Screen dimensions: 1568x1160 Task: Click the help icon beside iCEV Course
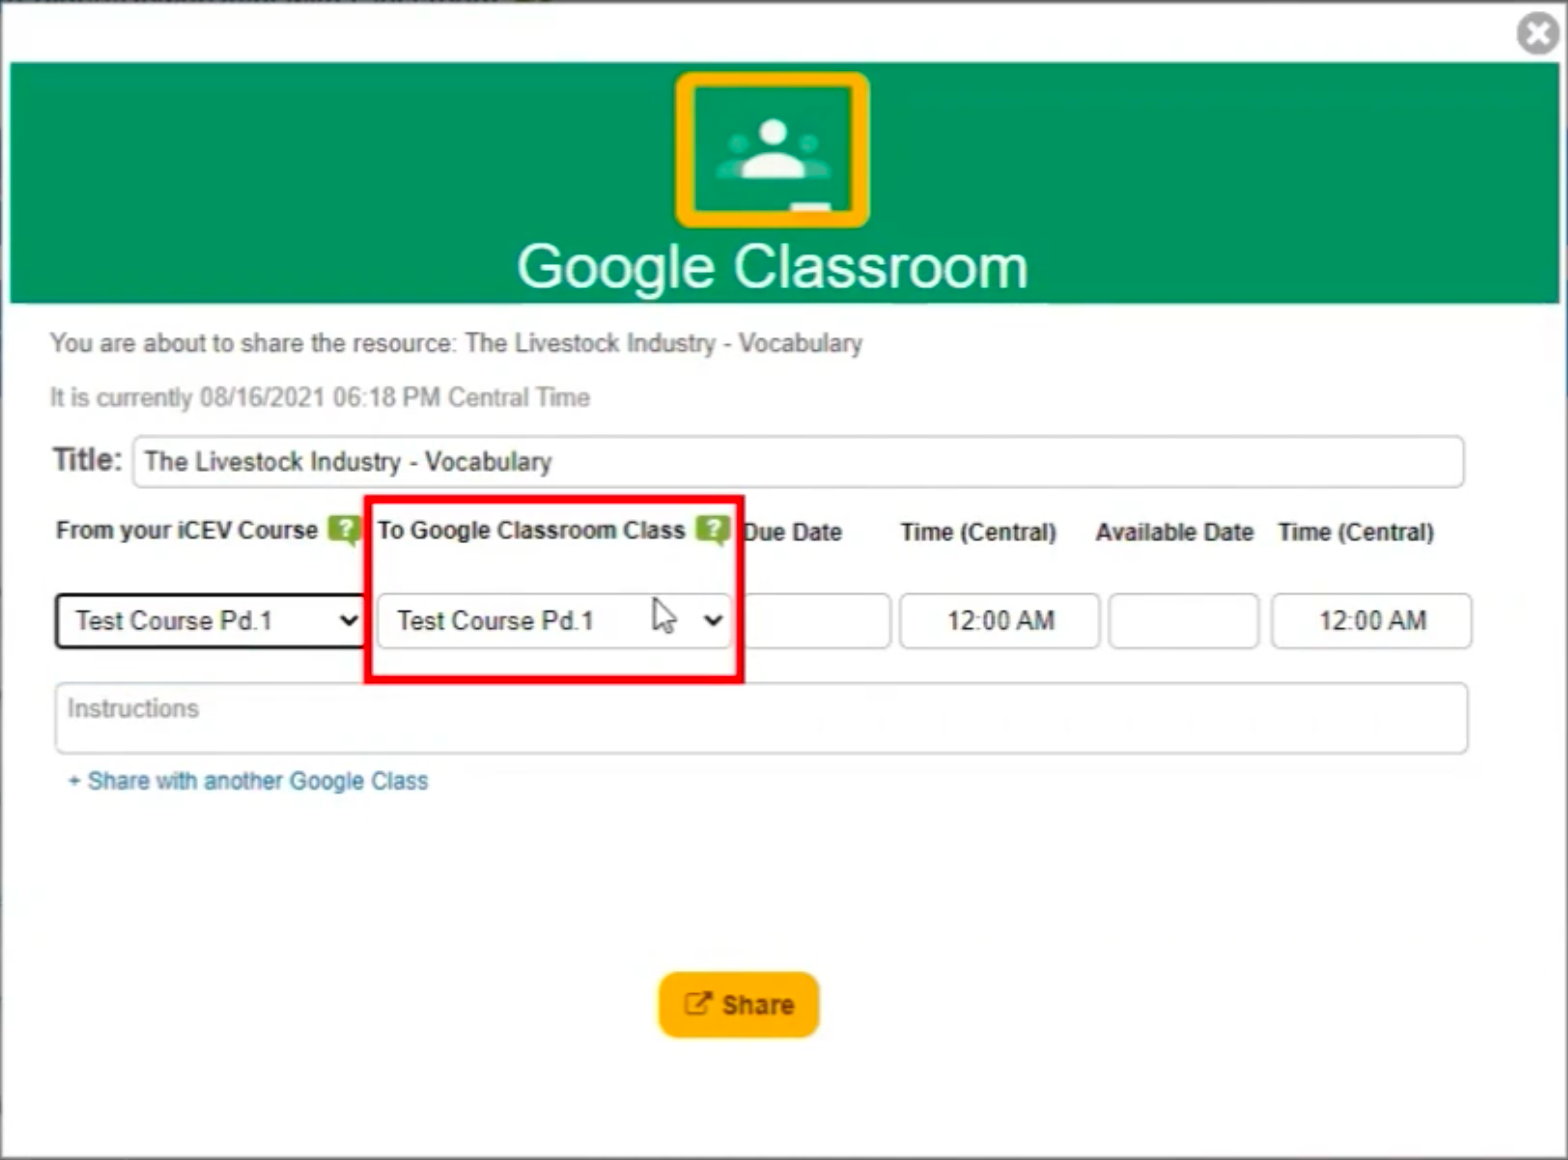[x=345, y=529]
